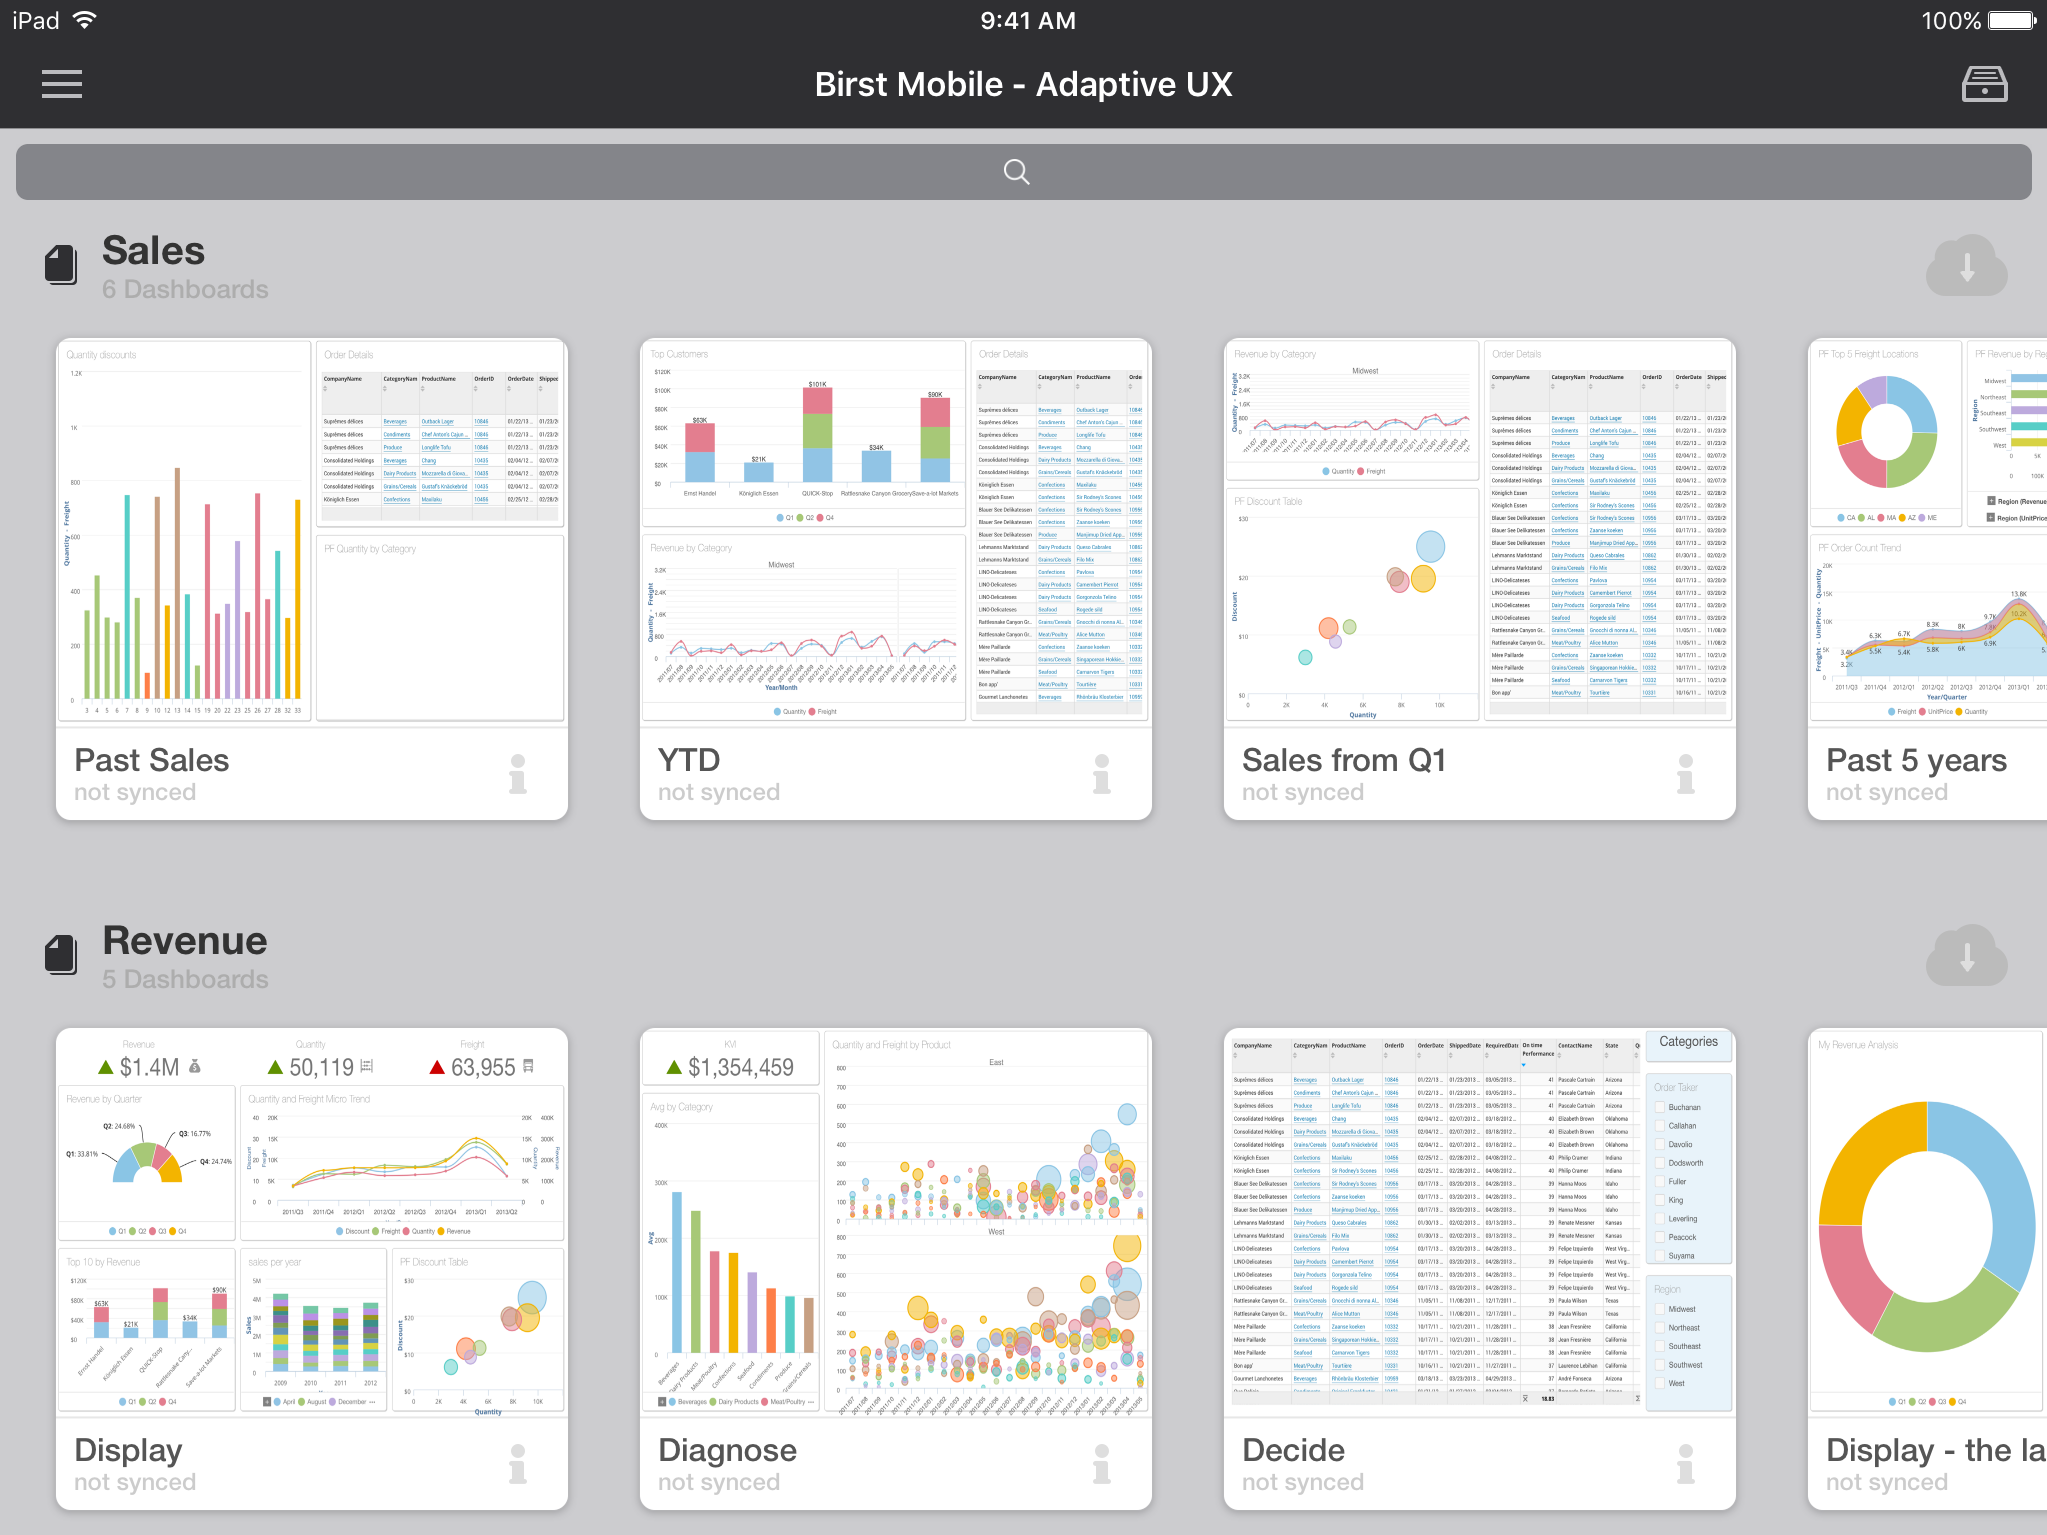Download the Sales collection via cloud icon
This screenshot has height=1535, width=2047.
(1965, 267)
